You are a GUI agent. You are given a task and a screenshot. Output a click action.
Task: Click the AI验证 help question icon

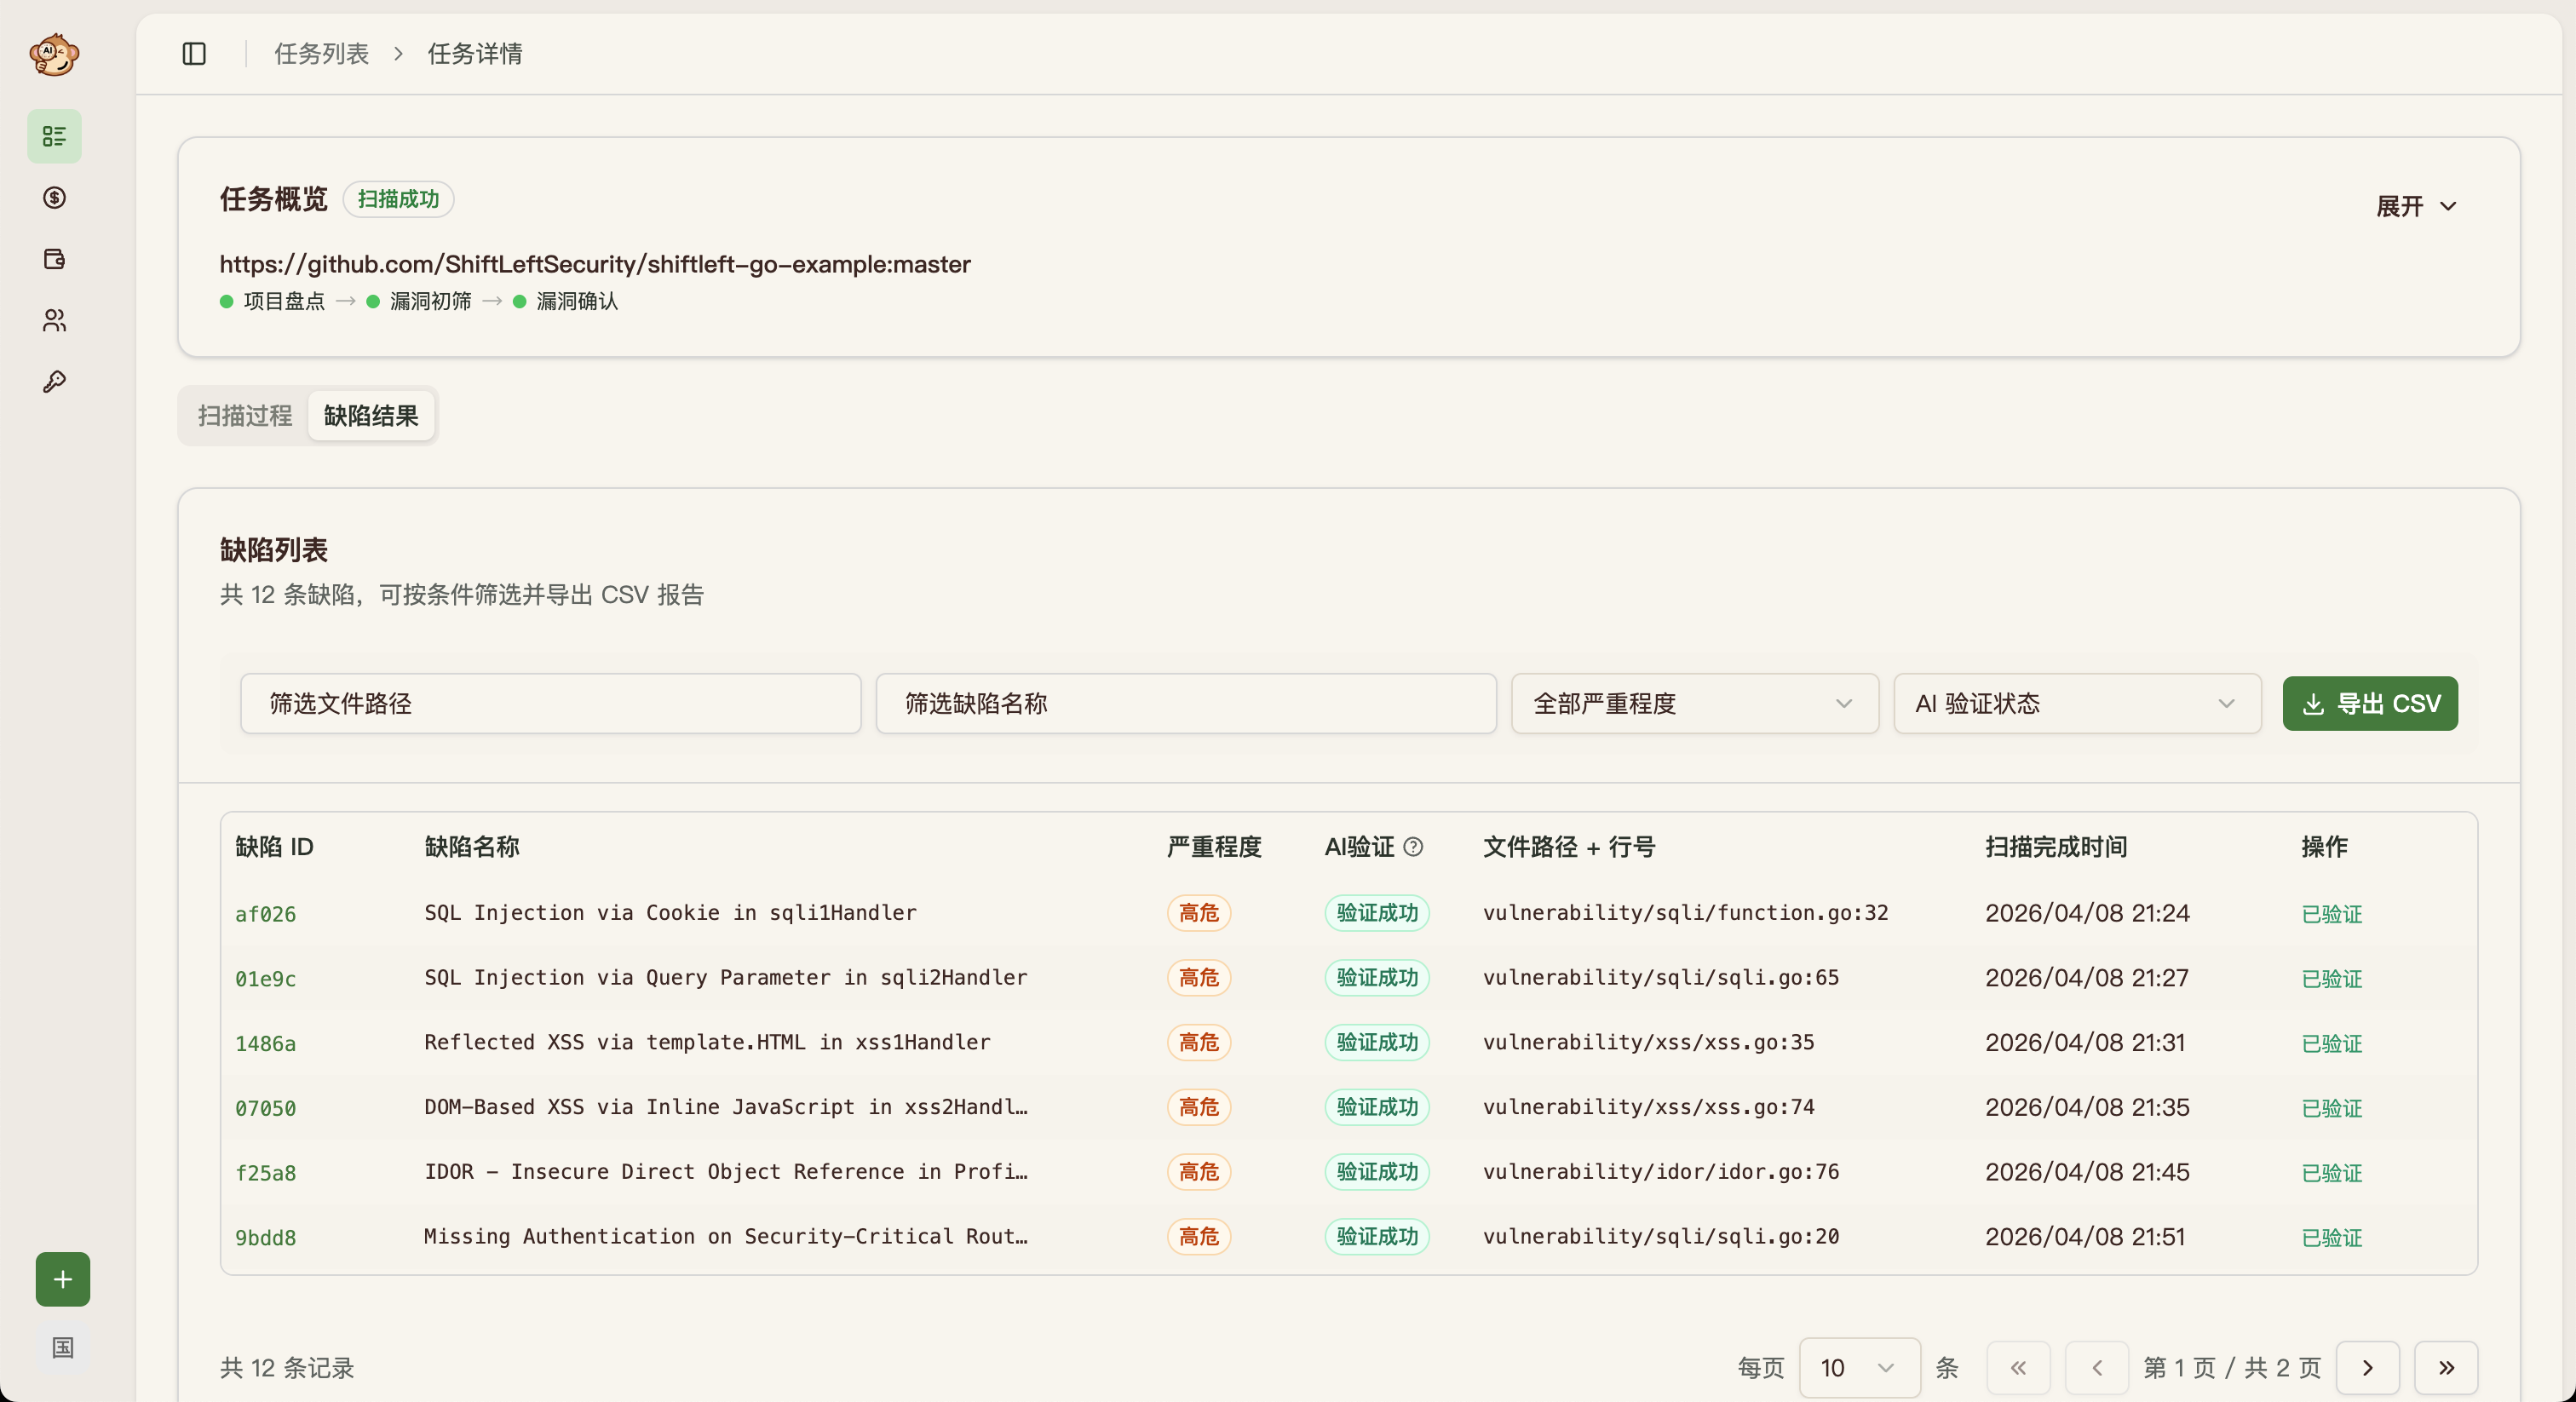(x=1413, y=847)
